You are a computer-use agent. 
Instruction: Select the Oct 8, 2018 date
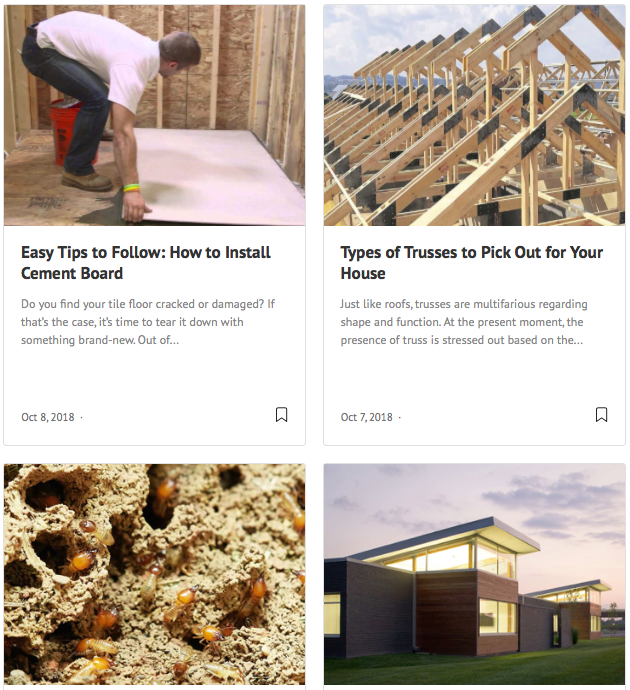point(48,417)
